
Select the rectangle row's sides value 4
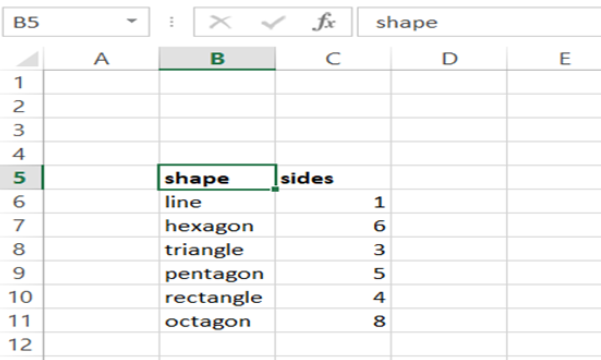(x=333, y=296)
